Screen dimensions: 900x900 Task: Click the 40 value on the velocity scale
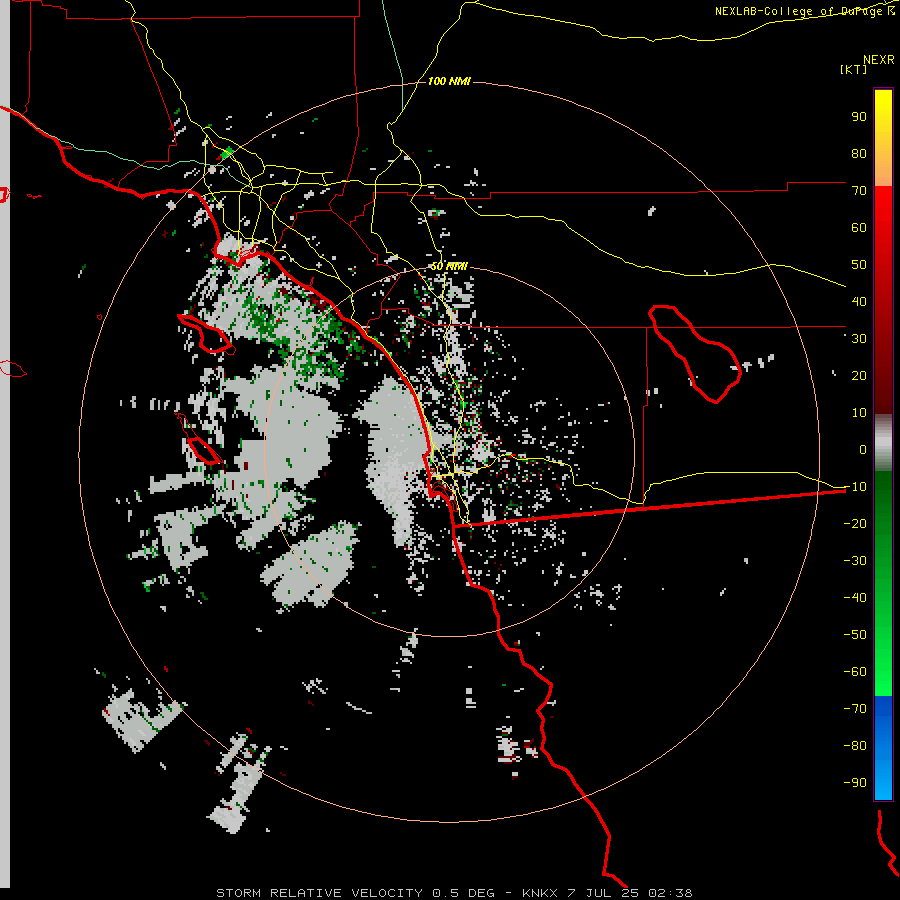859,301
